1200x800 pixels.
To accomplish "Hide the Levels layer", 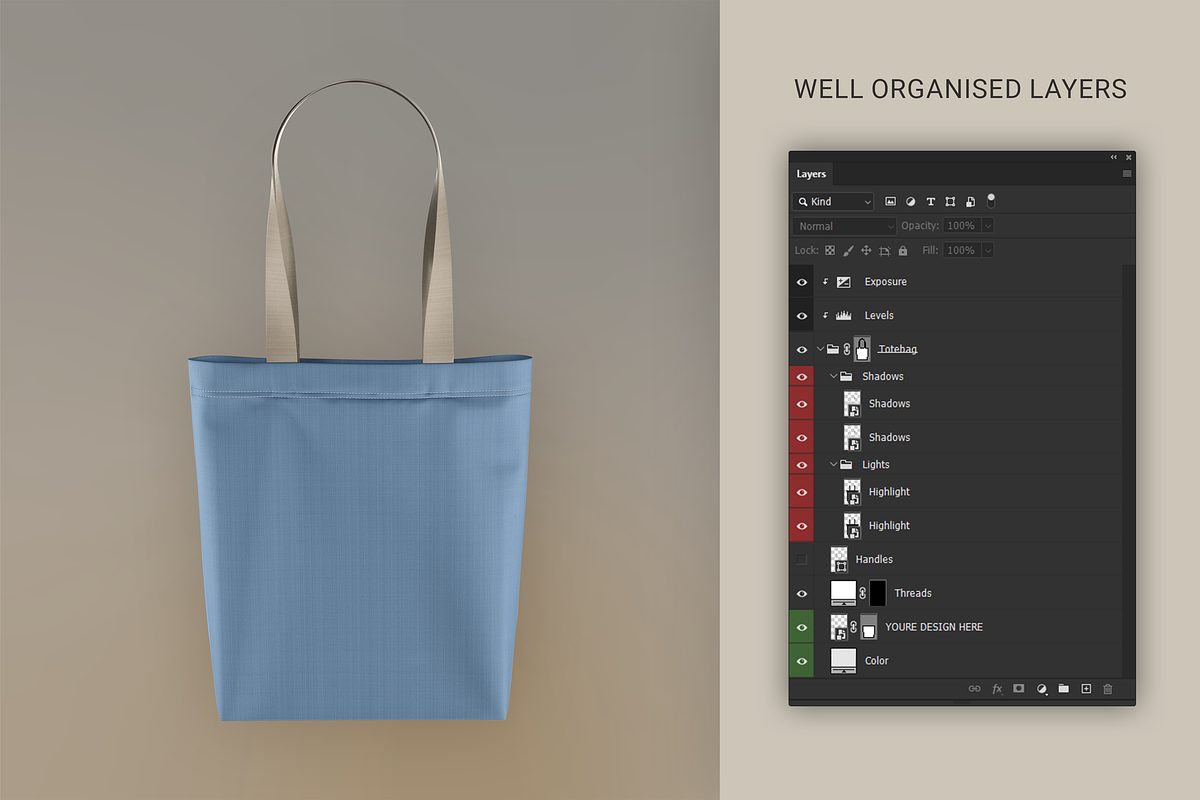I will tap(801, 315).
